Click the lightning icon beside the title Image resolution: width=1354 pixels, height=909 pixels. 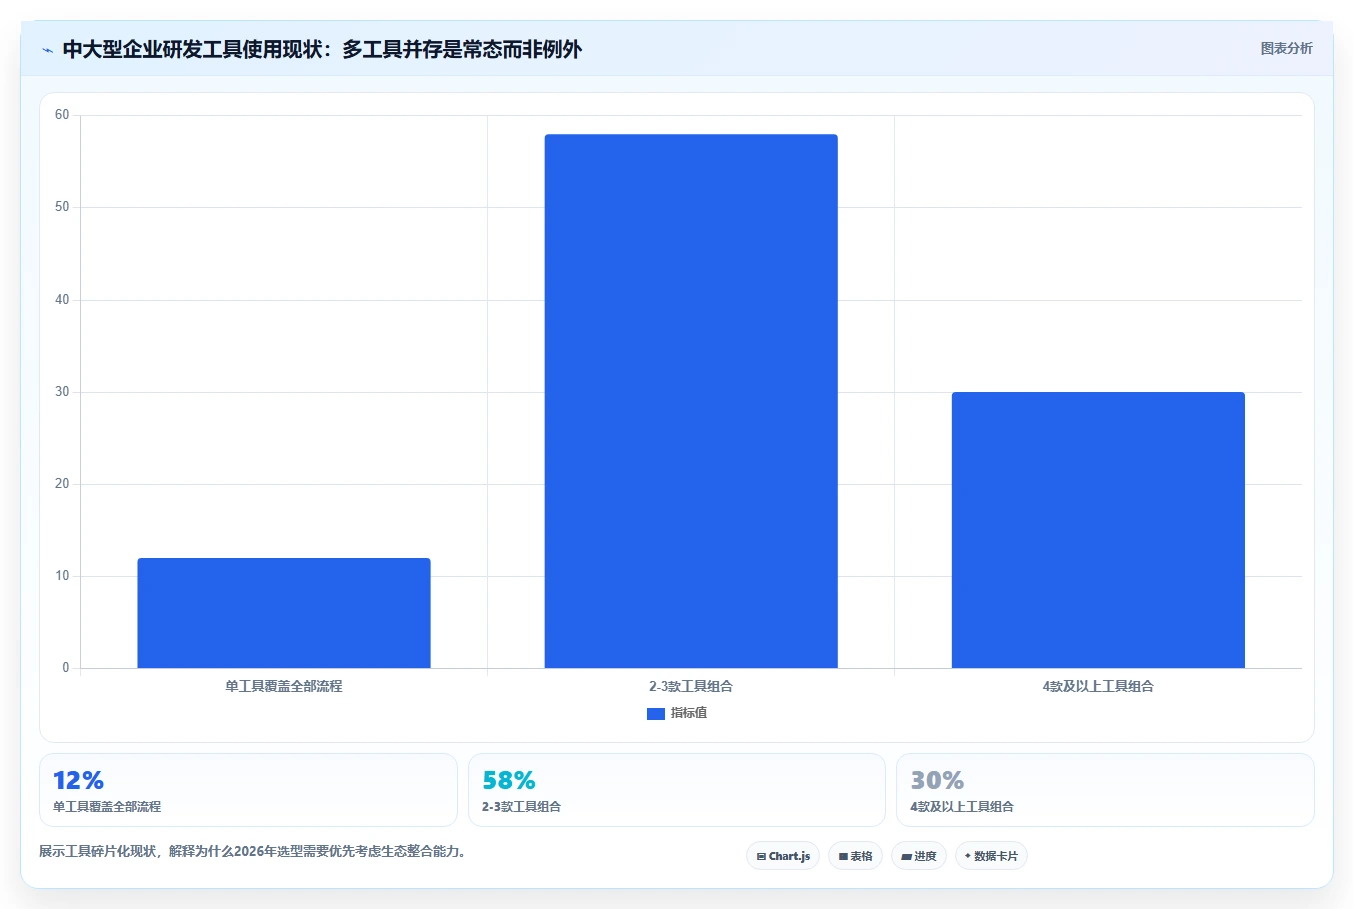click(47, 50)
